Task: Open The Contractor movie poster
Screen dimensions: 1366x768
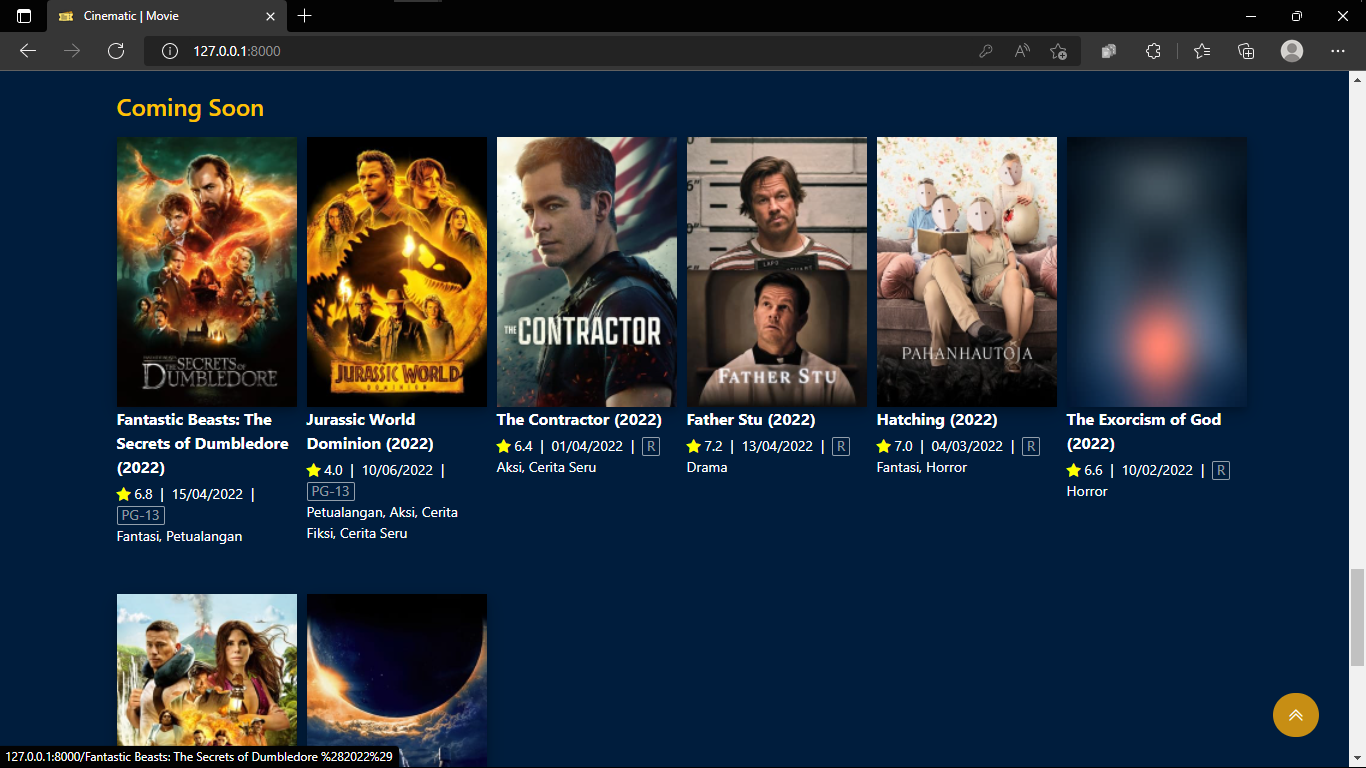Action: point(587,272)
